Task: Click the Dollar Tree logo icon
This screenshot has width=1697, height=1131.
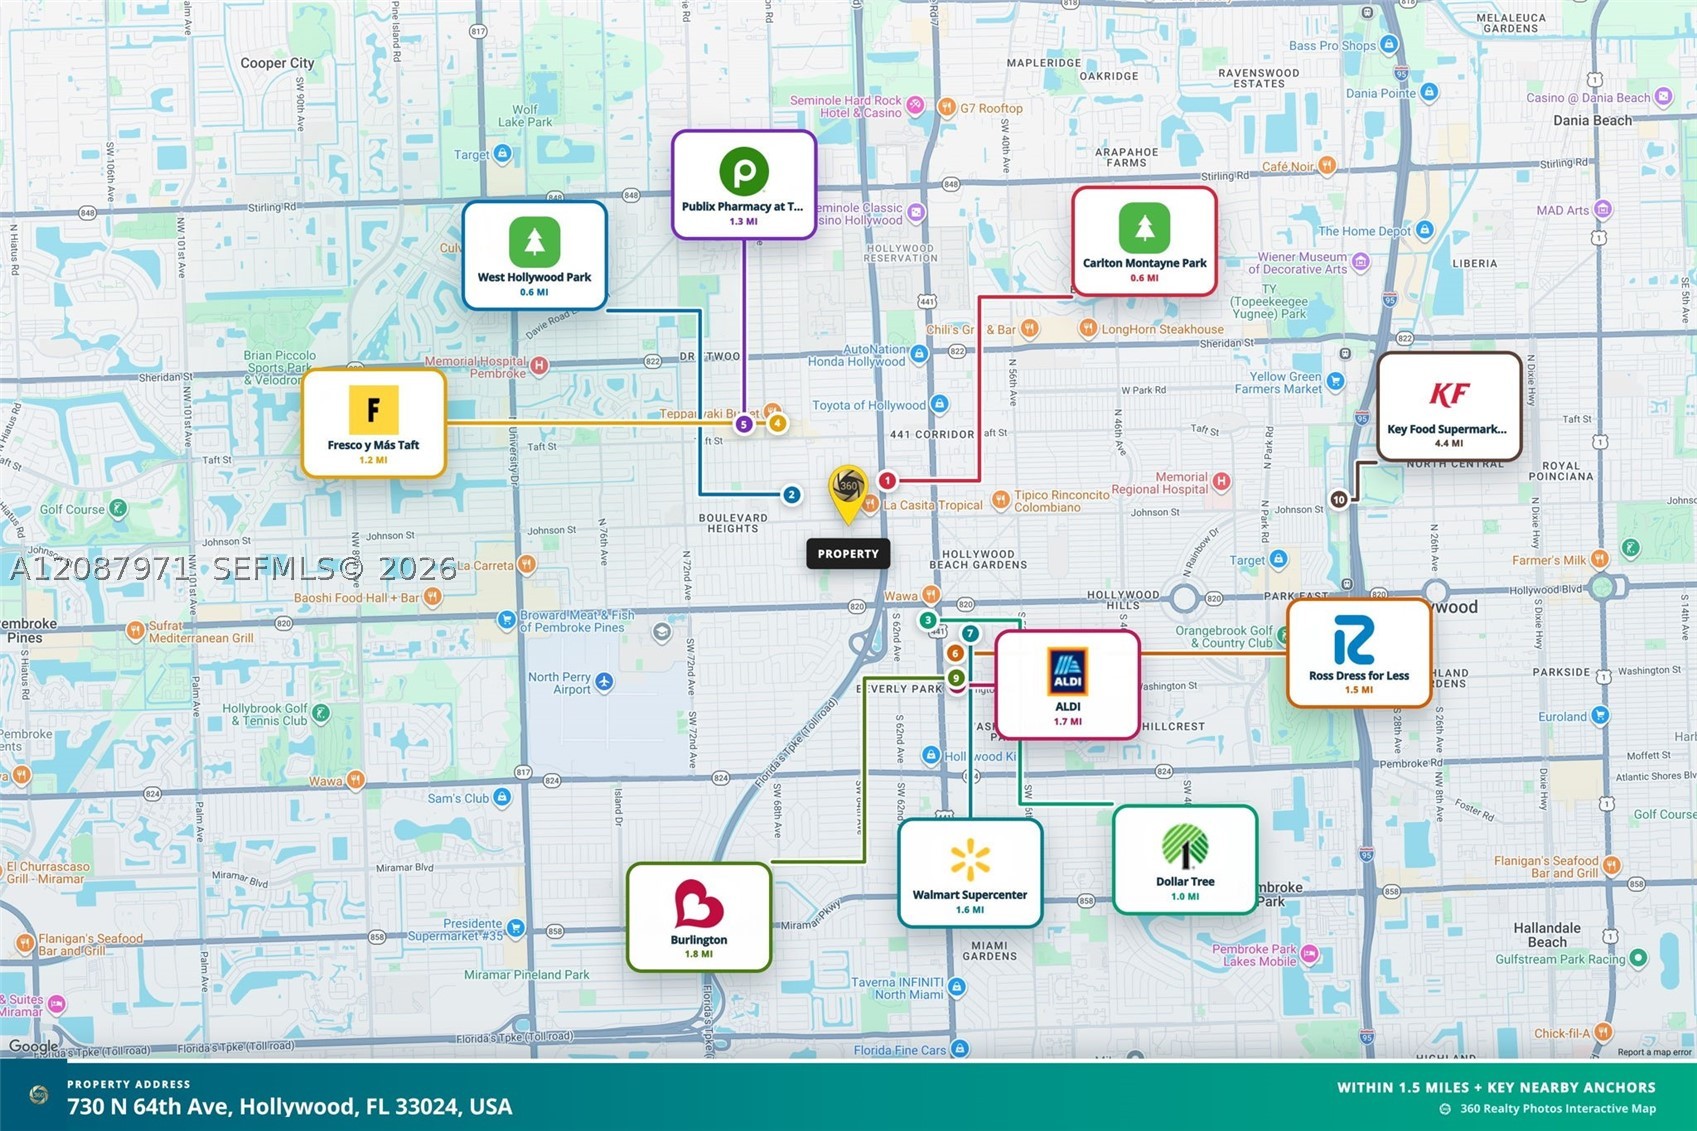Action: 1185,846
